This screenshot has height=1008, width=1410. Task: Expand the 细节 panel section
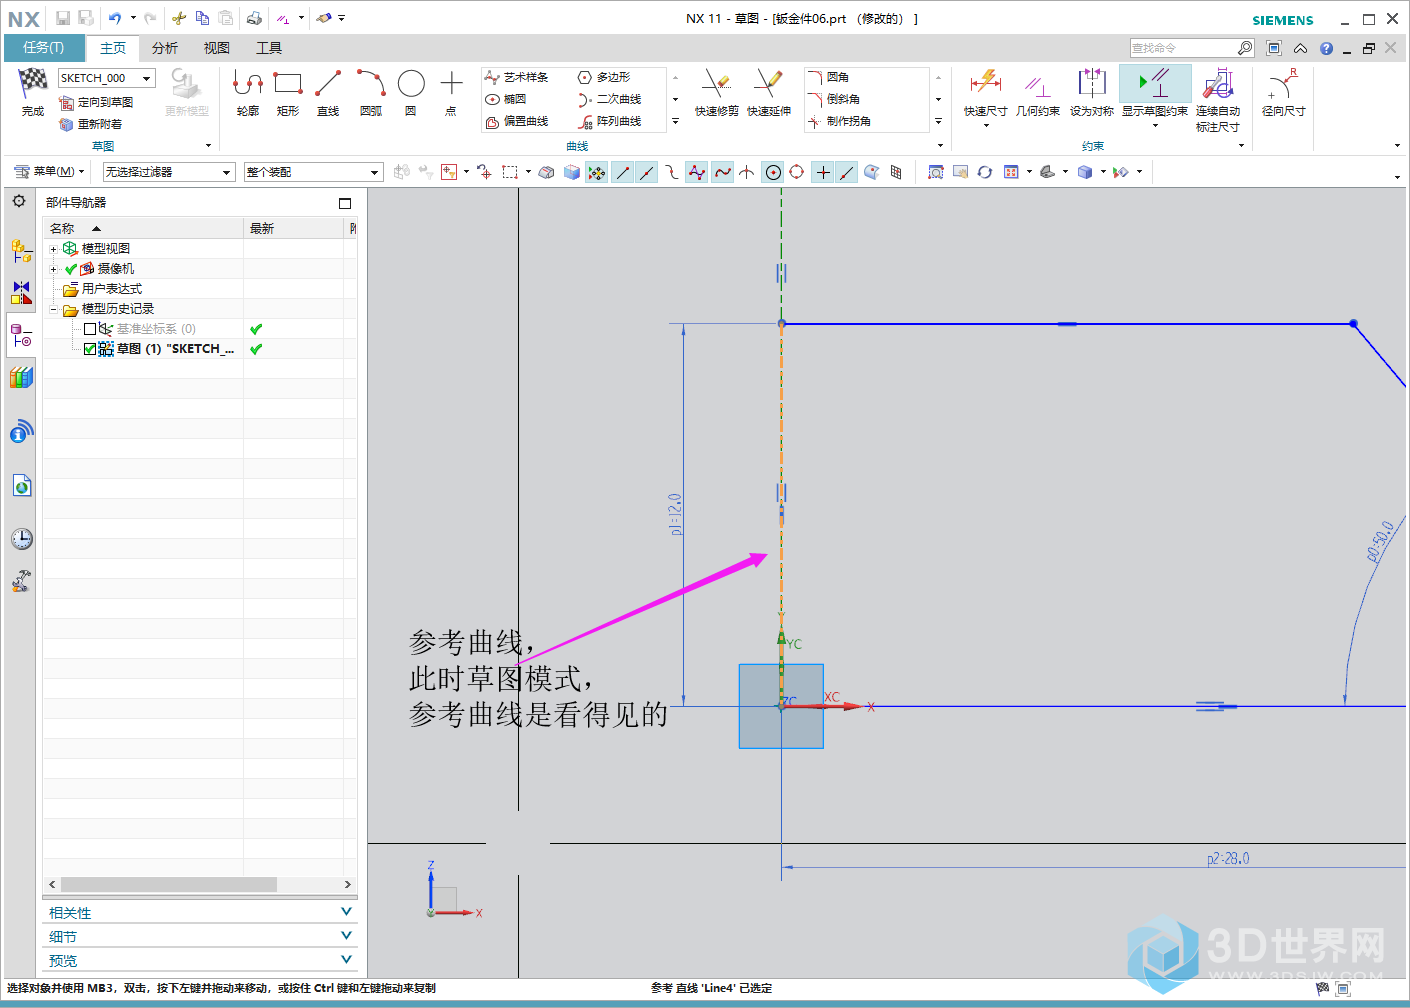pos(200,937)
